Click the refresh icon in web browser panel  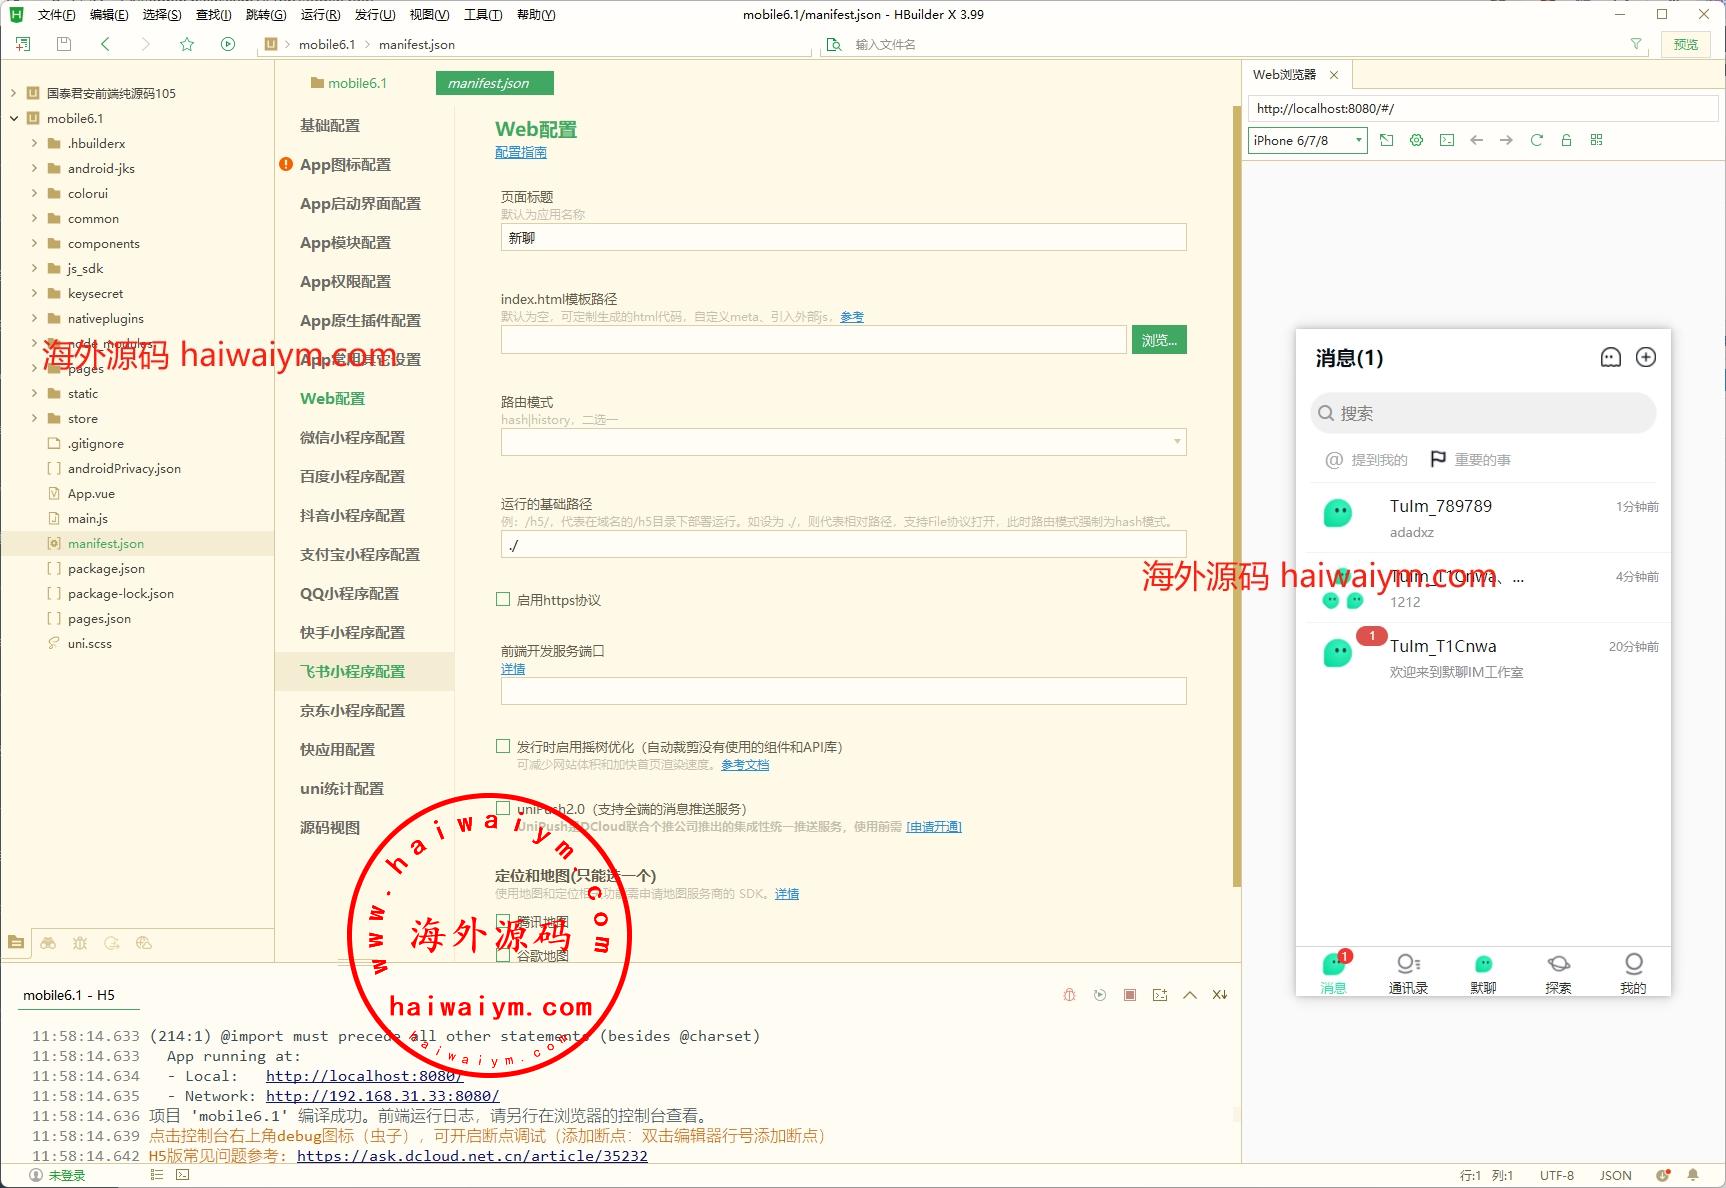tap(1536, 141)
